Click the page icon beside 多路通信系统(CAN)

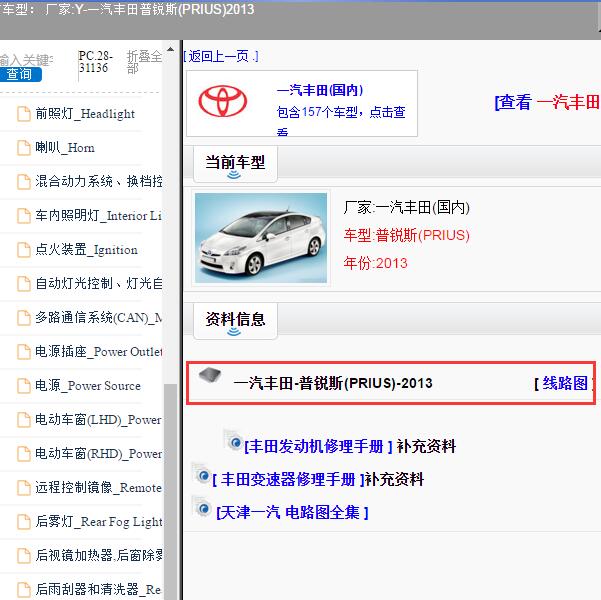pos(24,318)
